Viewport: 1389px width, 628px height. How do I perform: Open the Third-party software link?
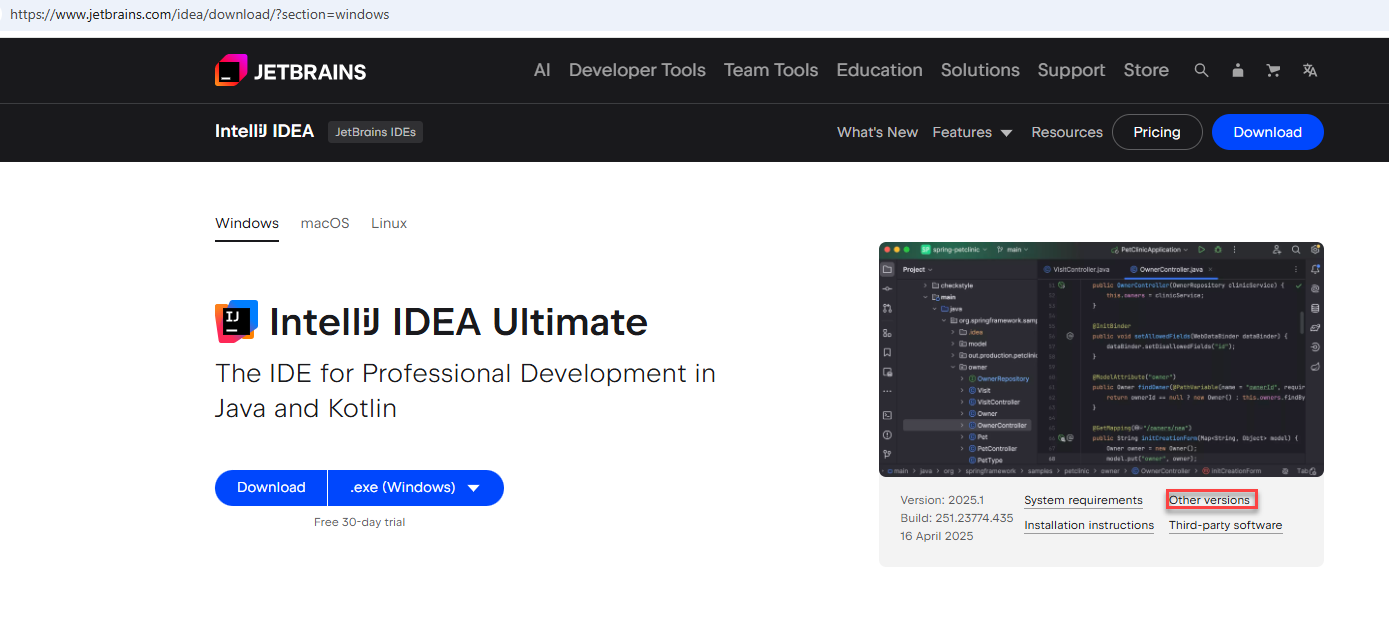(1225, 525)
